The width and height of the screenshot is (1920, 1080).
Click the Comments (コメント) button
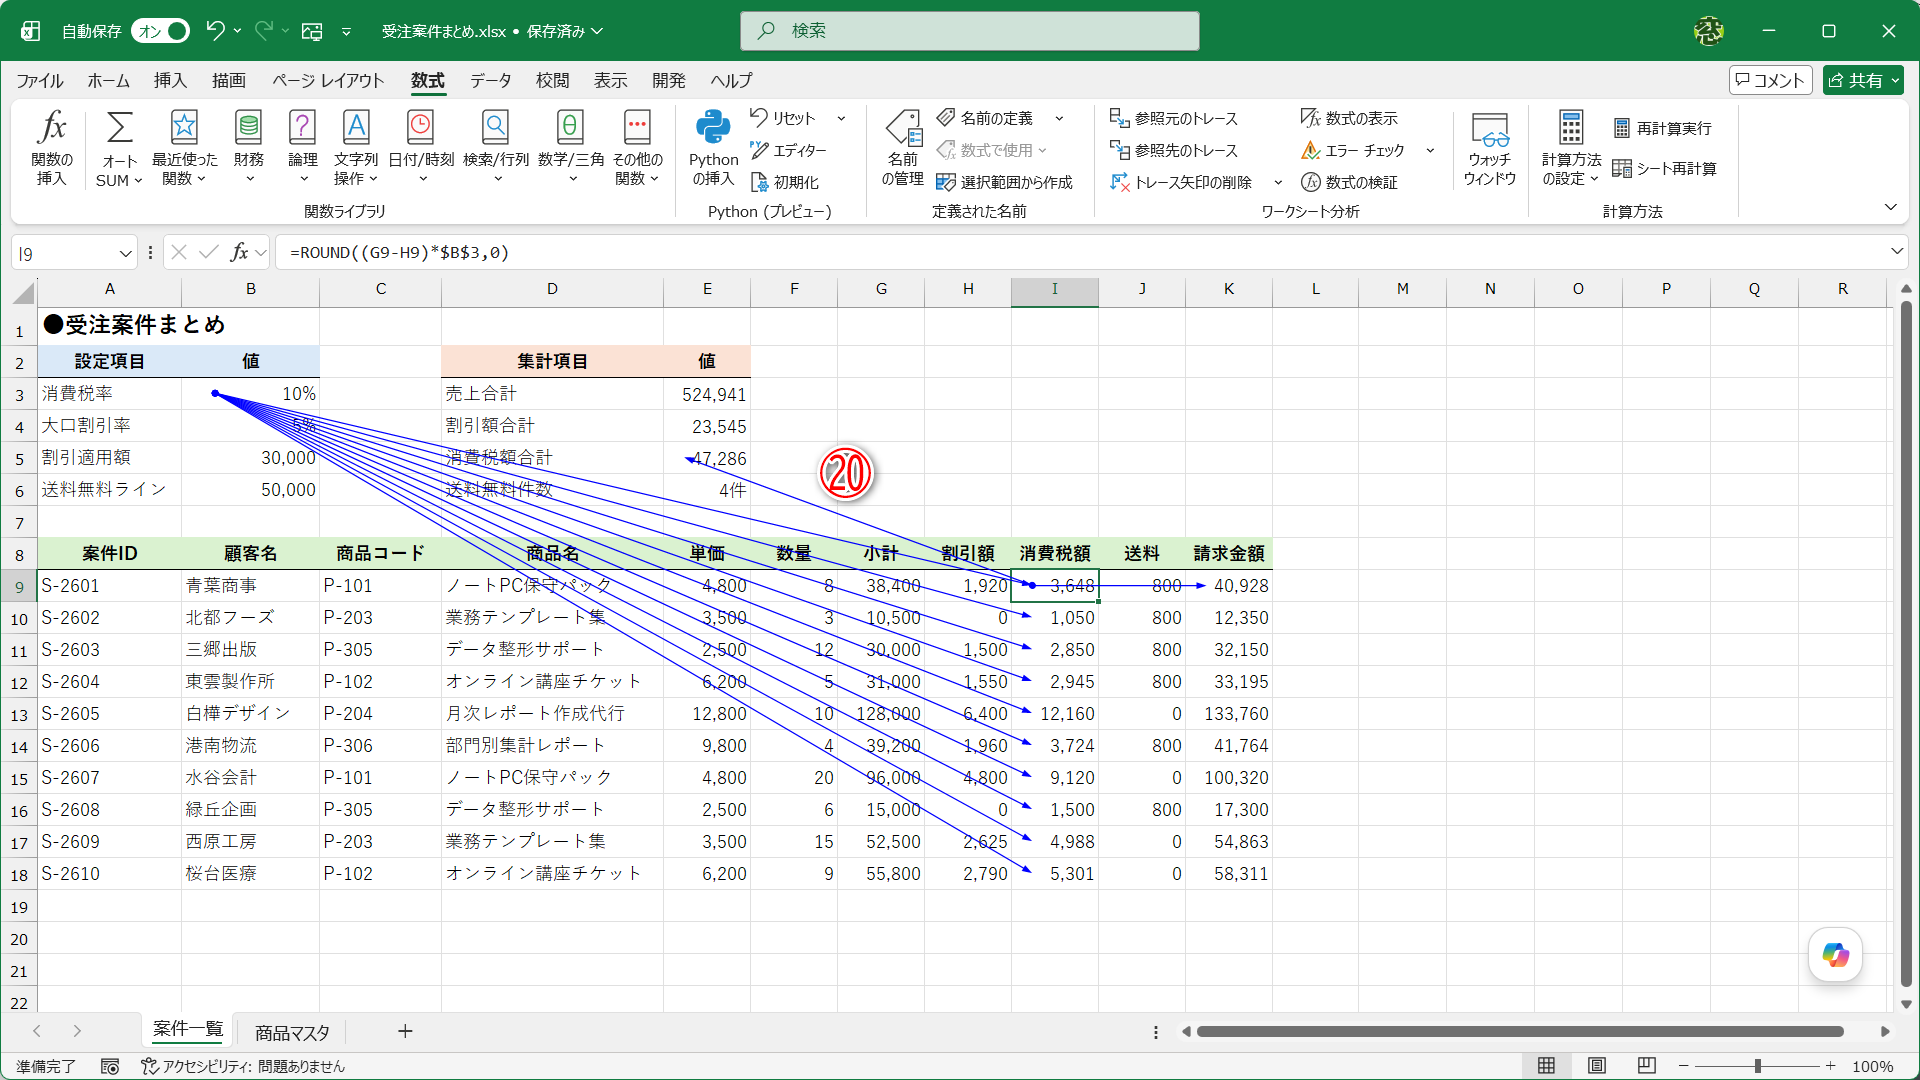coord(1770,80)
